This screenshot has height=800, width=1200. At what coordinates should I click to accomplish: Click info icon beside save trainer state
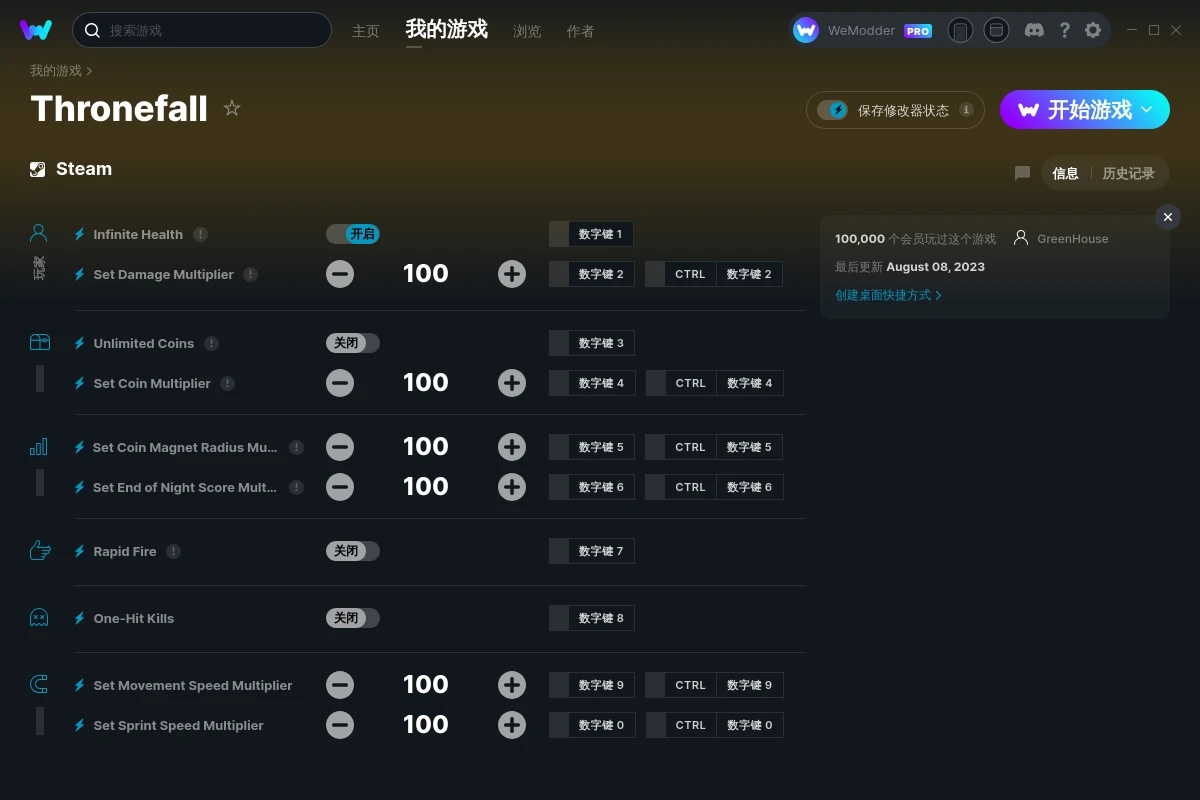[x=966, y=110]
